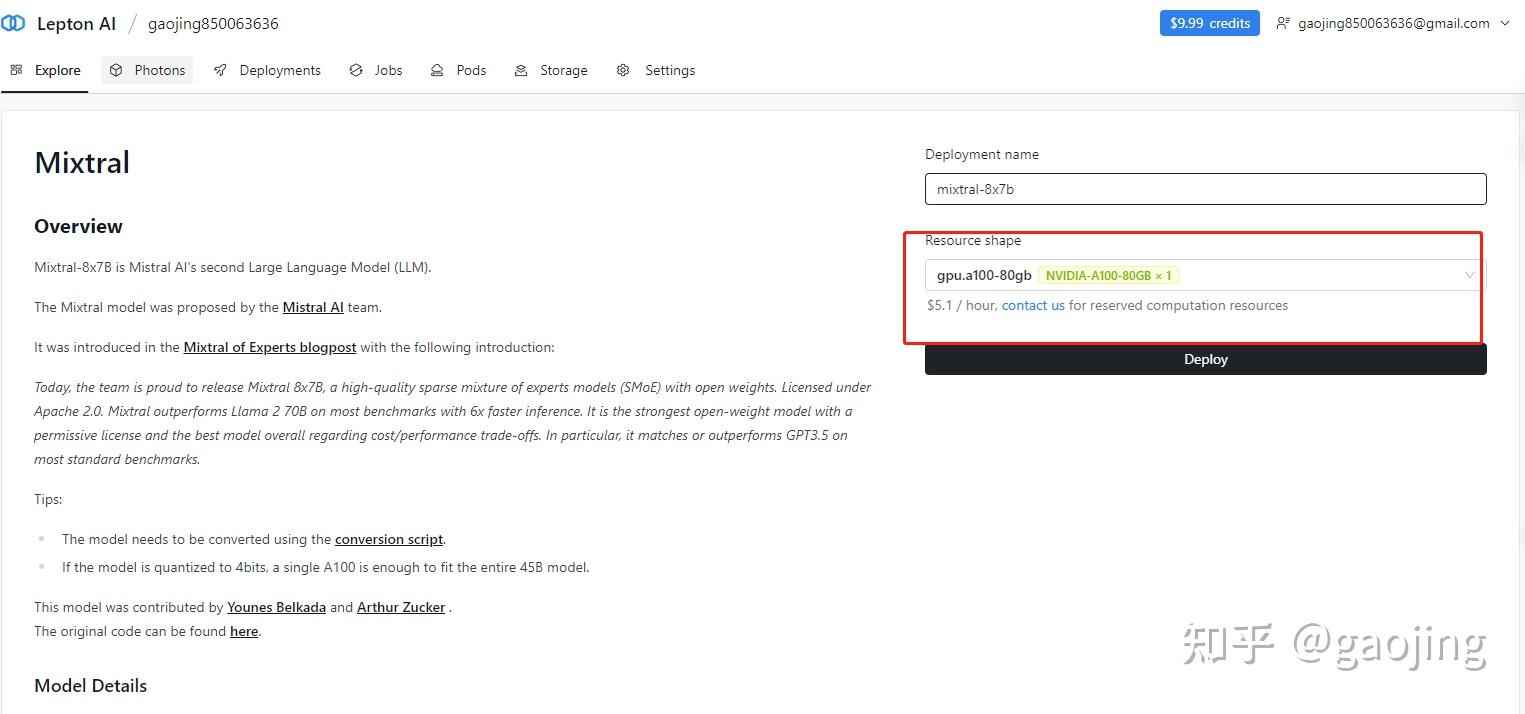Open the Mistral AI link
Screen dimensions: 1525x714
(313, 307)
